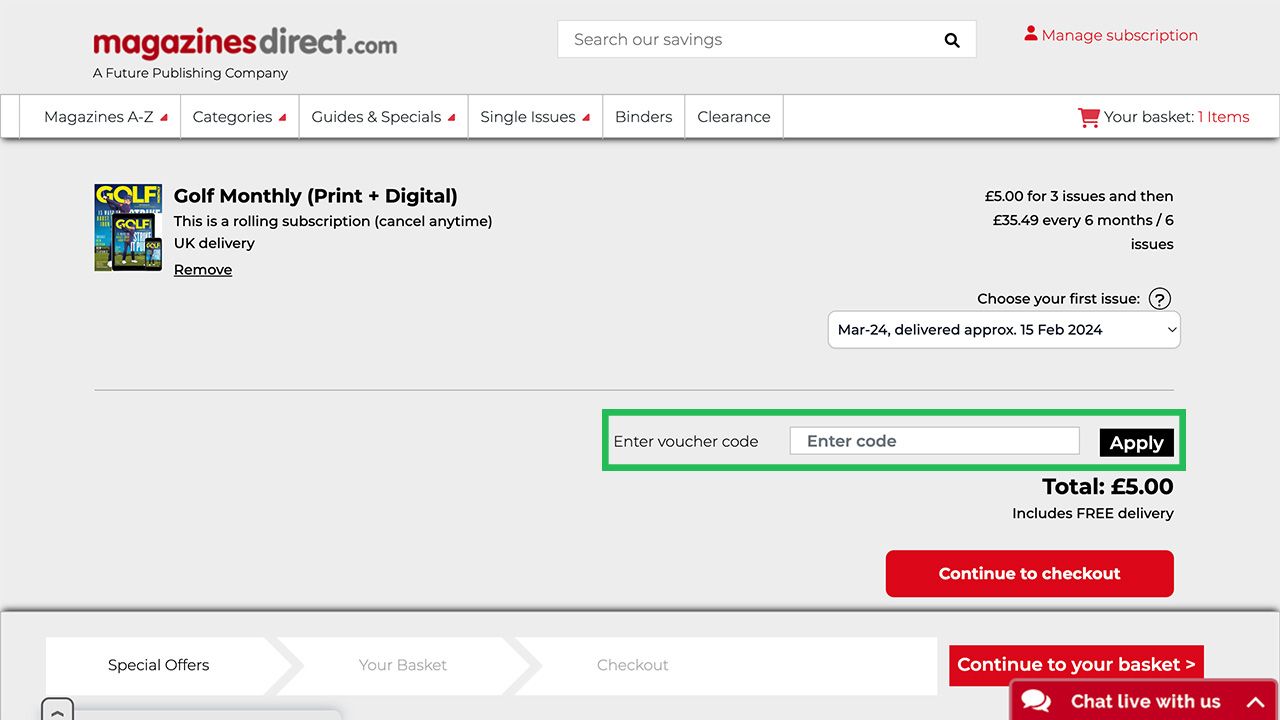Open the Categories menu
Screen dimensions: 1280x720
point(239,117)
